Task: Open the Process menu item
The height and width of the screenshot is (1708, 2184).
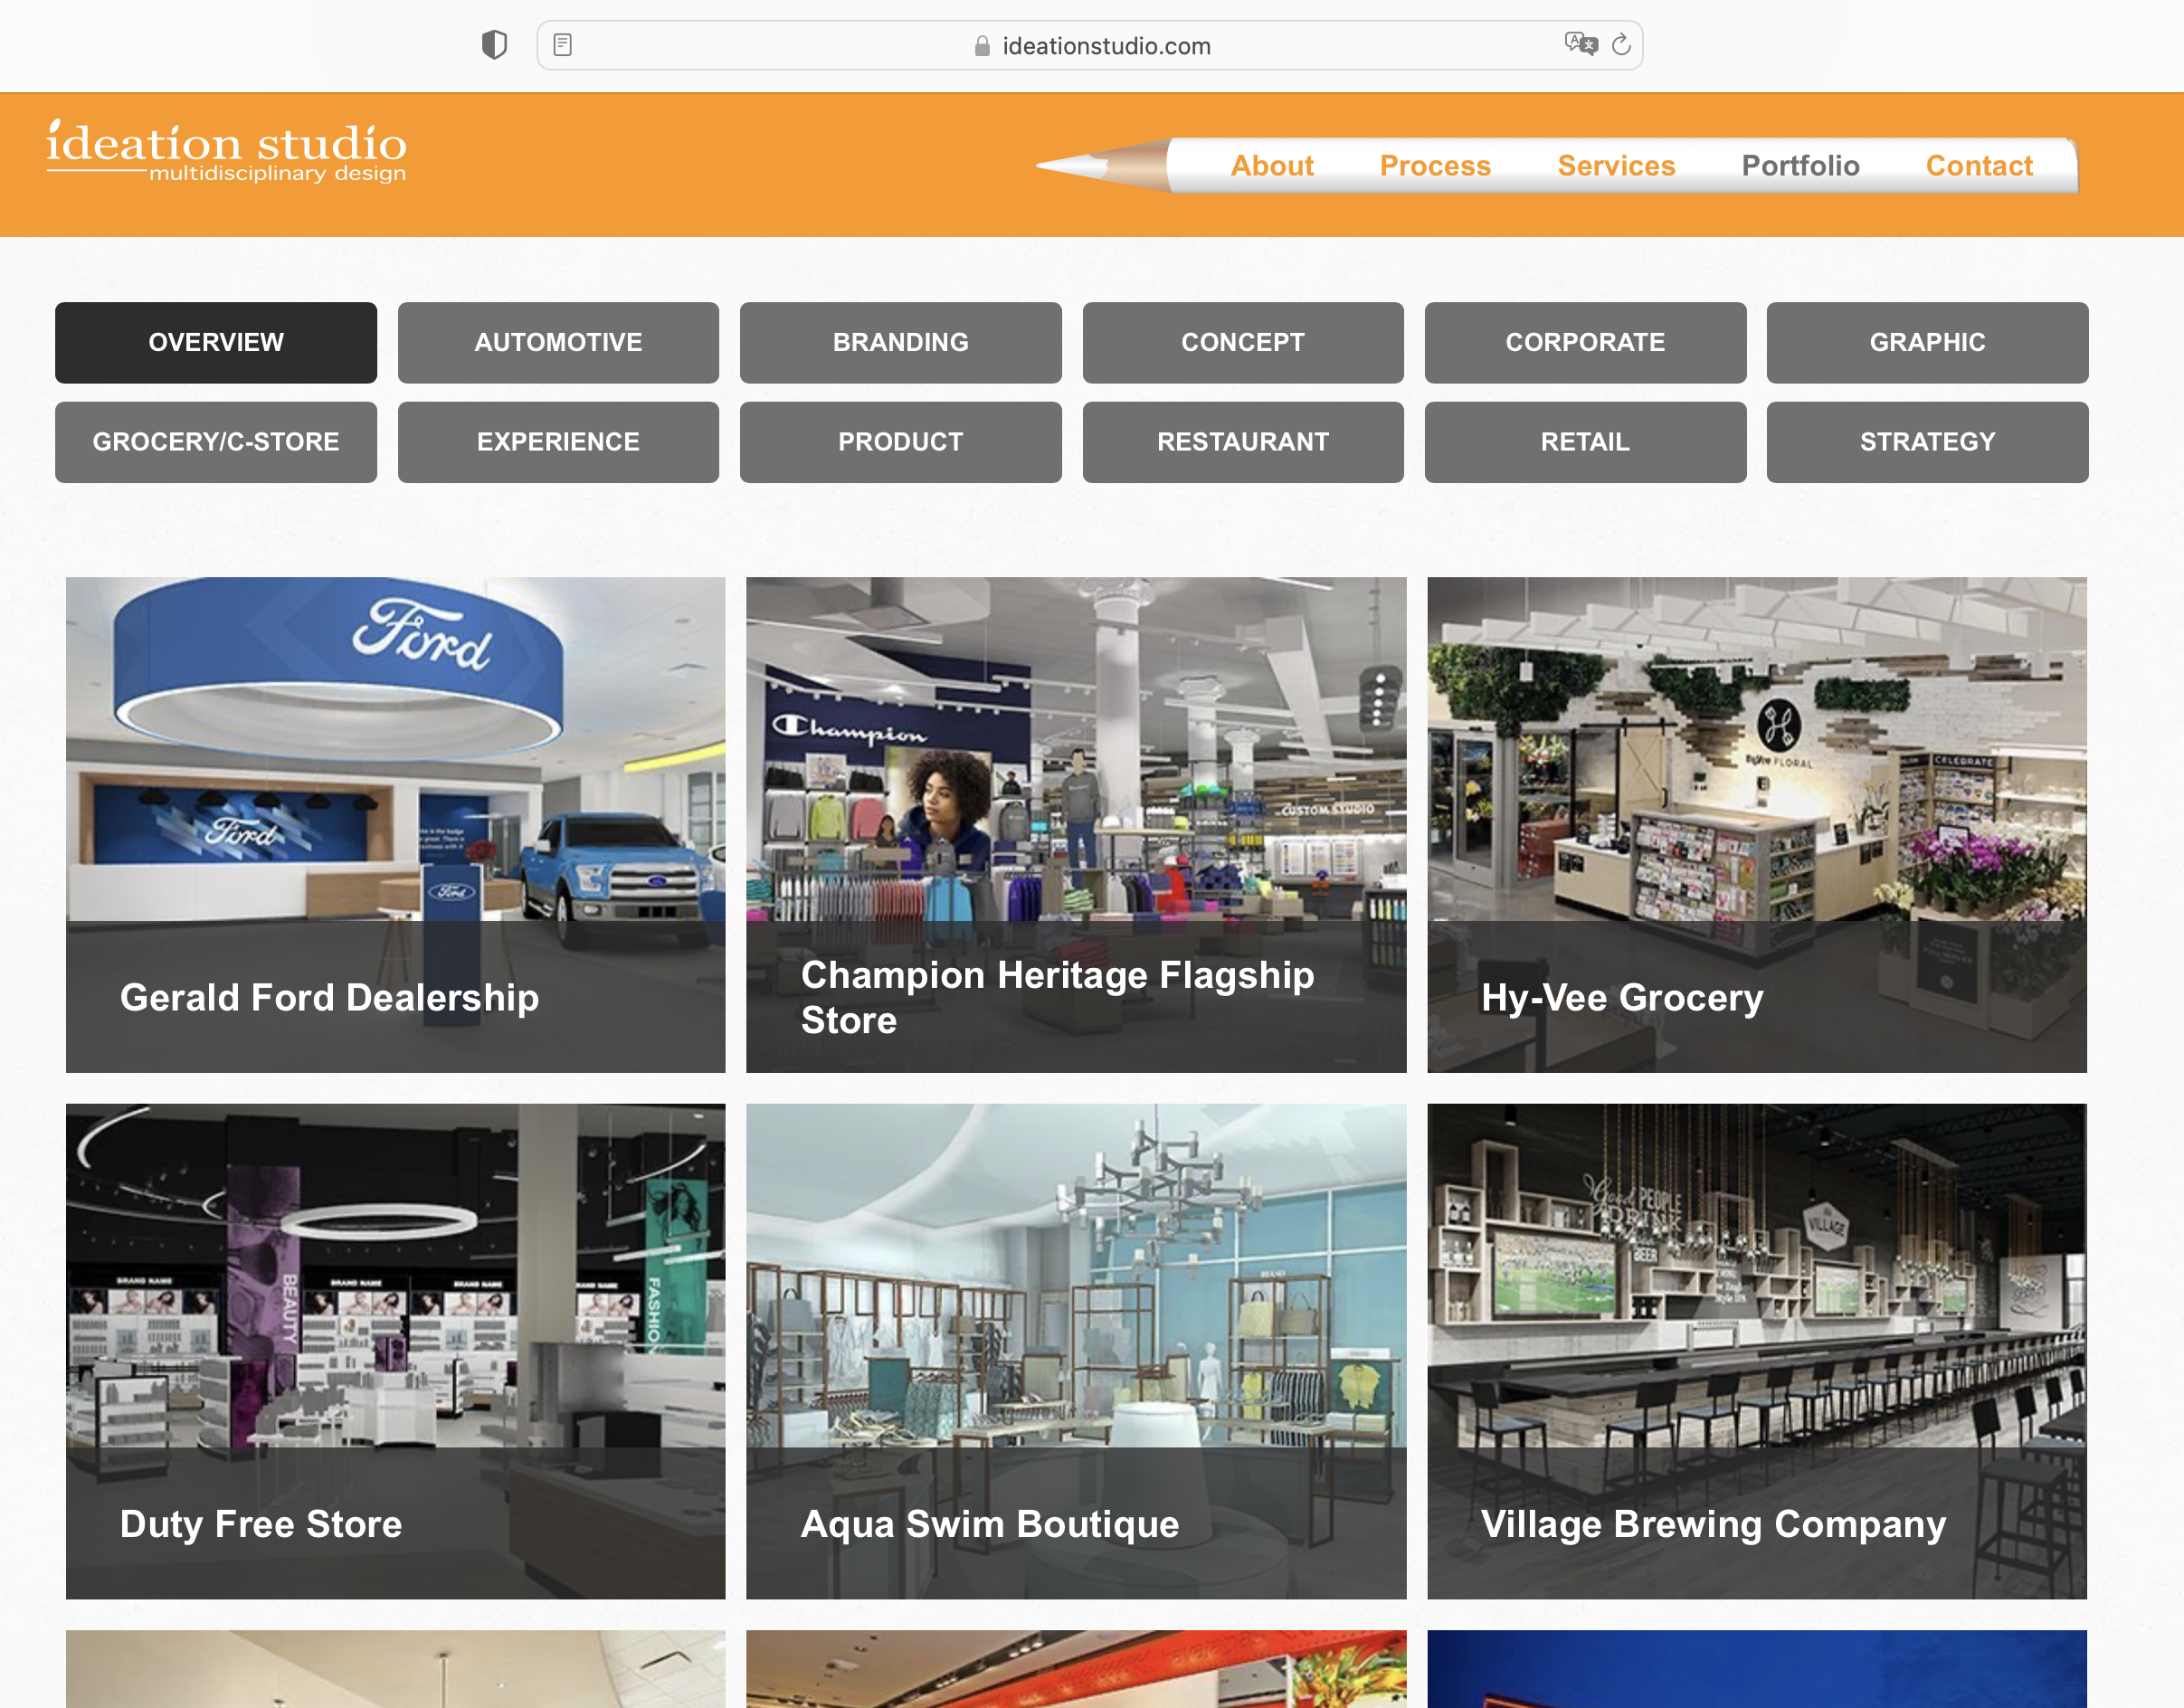Action: (x=1434, y=165)
